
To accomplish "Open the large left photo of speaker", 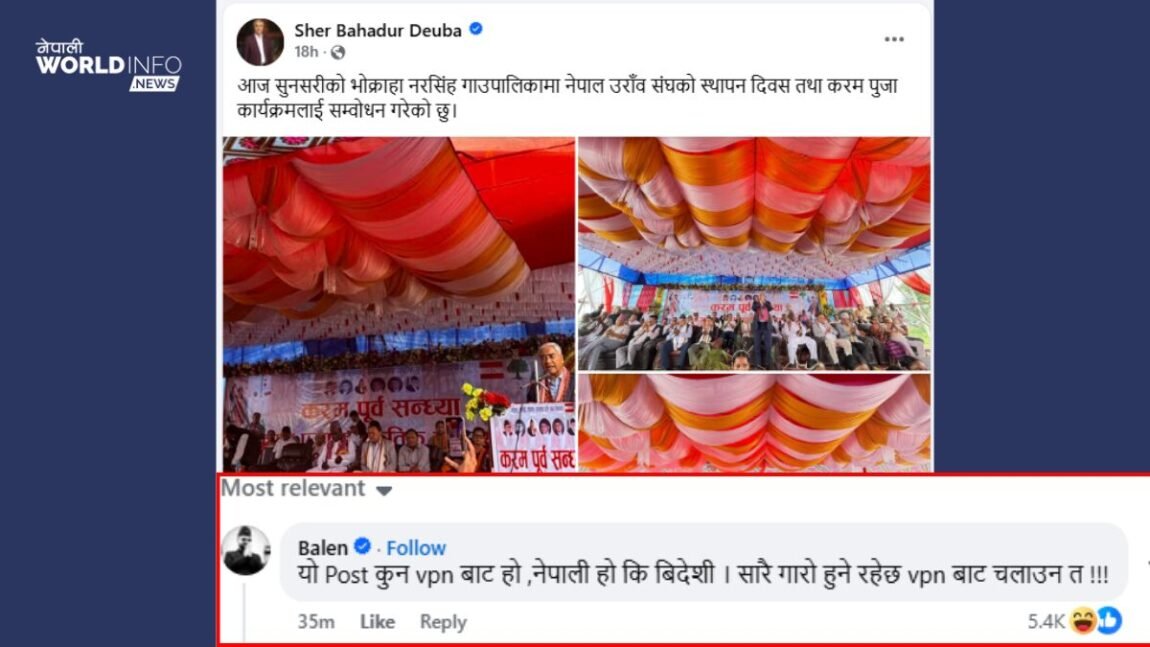I will [x=399, y=304].
